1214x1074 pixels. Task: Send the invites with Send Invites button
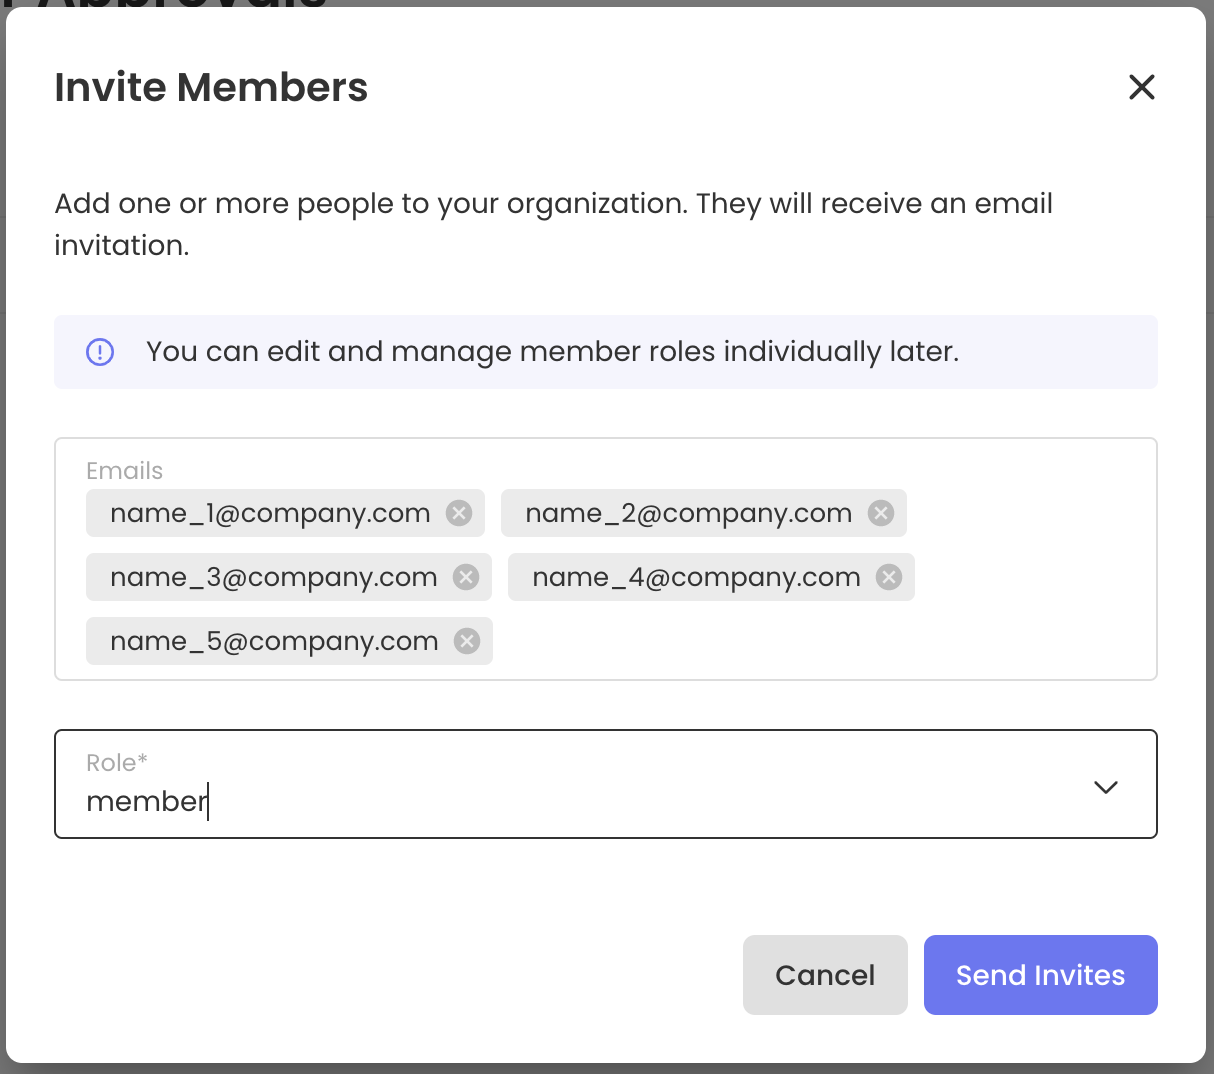point(1040,975)
